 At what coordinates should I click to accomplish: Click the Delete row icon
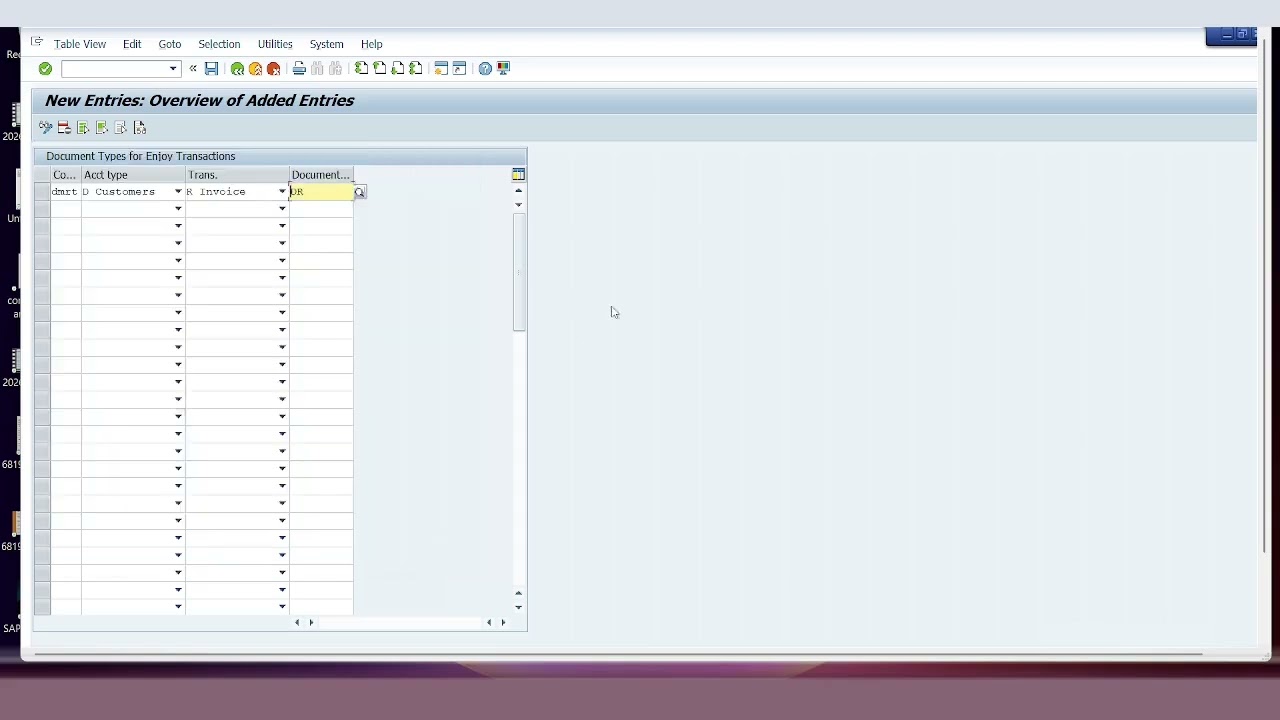pos(64,128)
